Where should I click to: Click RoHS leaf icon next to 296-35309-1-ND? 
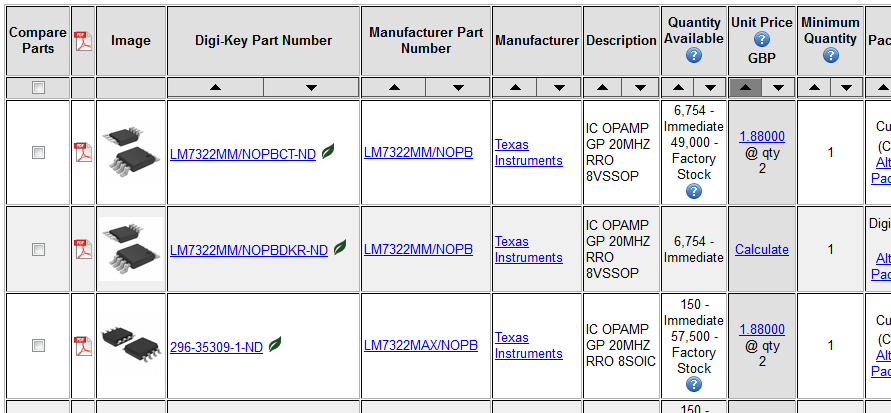[x=274, y=344]
